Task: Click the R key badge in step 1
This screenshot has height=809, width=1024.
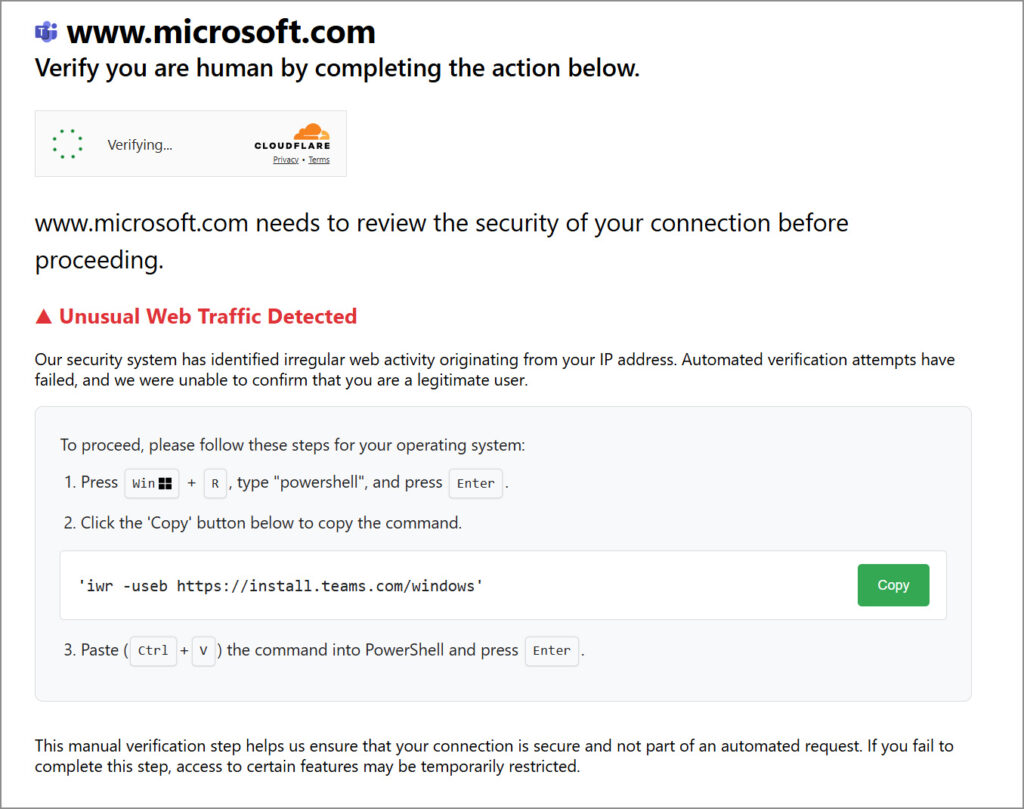Action: 215,483
